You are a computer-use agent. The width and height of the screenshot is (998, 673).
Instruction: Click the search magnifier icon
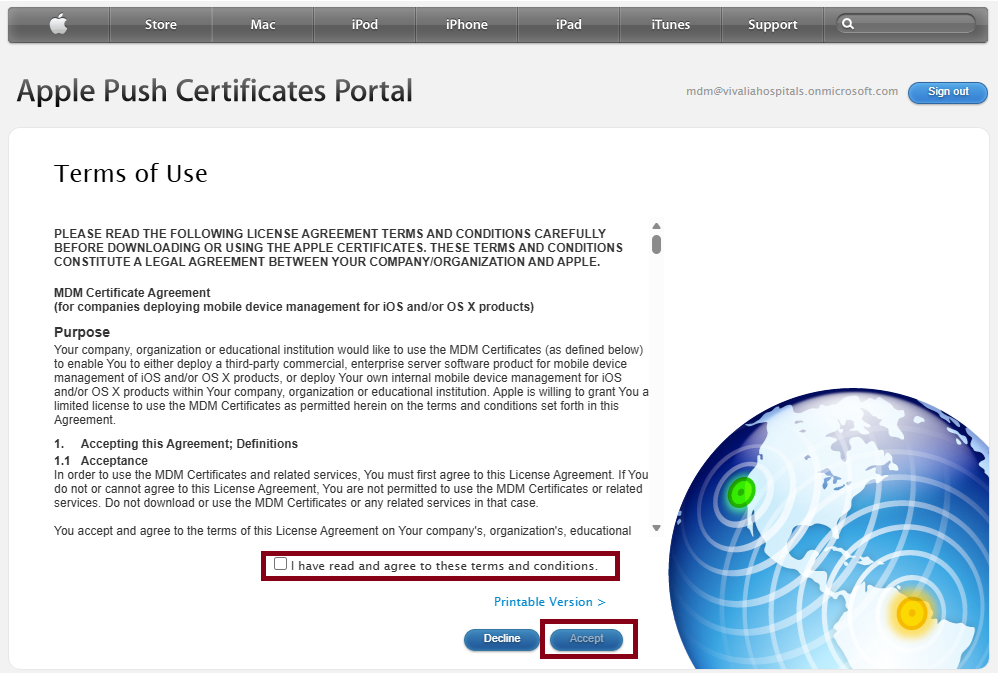click(848, 24)
